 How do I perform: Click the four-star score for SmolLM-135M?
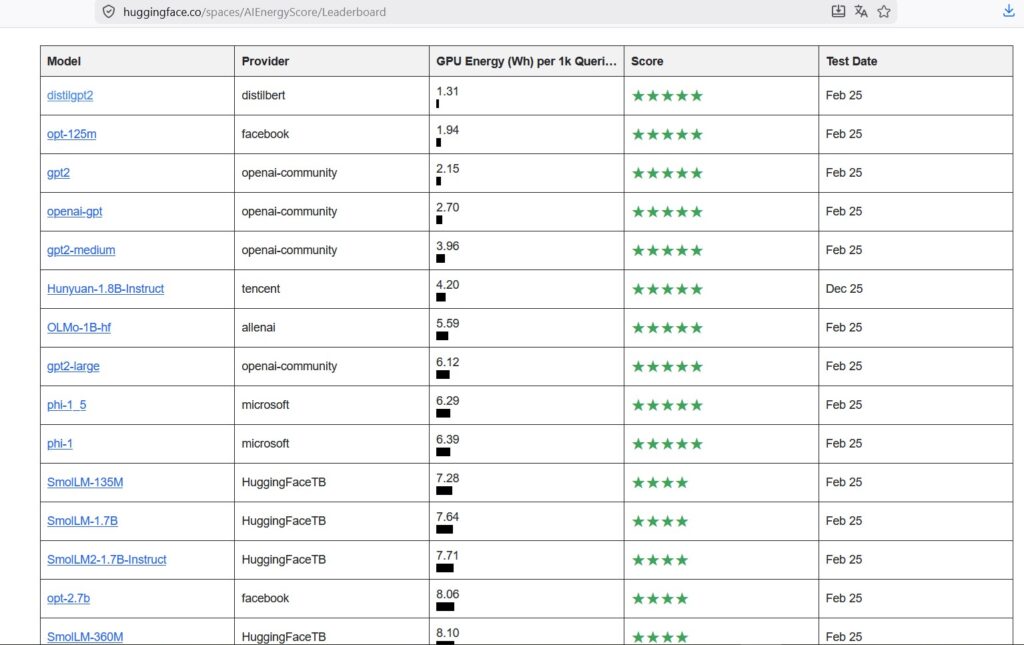coord(660,482)
